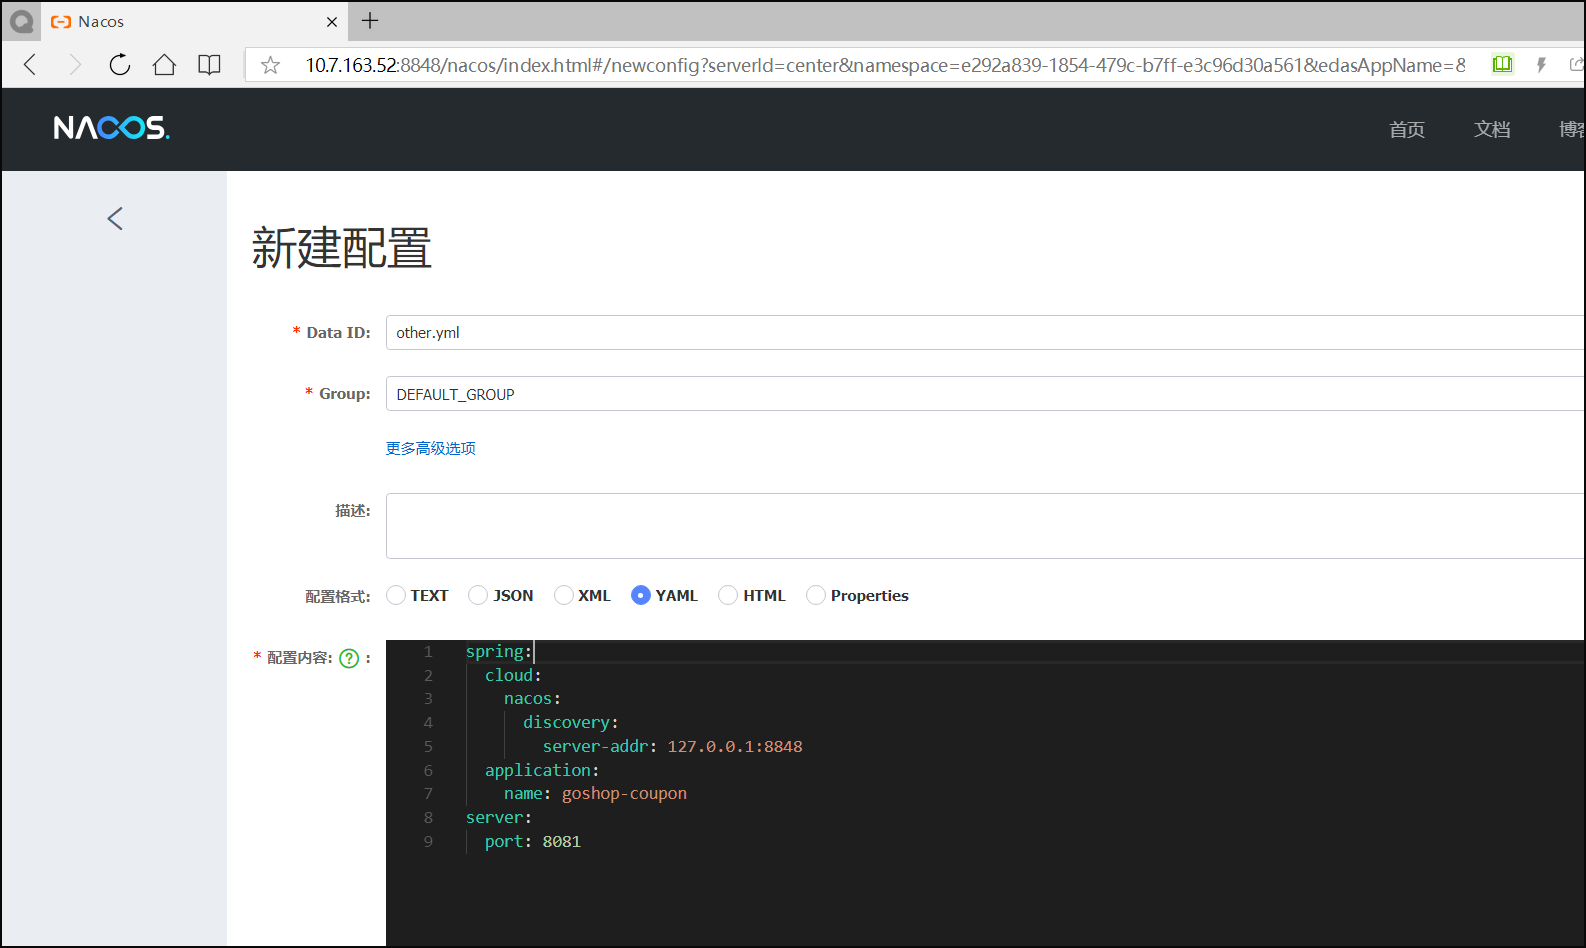Click the 新建配置 page heading
The image size is (1586, 948).
[x=342, y=248]
